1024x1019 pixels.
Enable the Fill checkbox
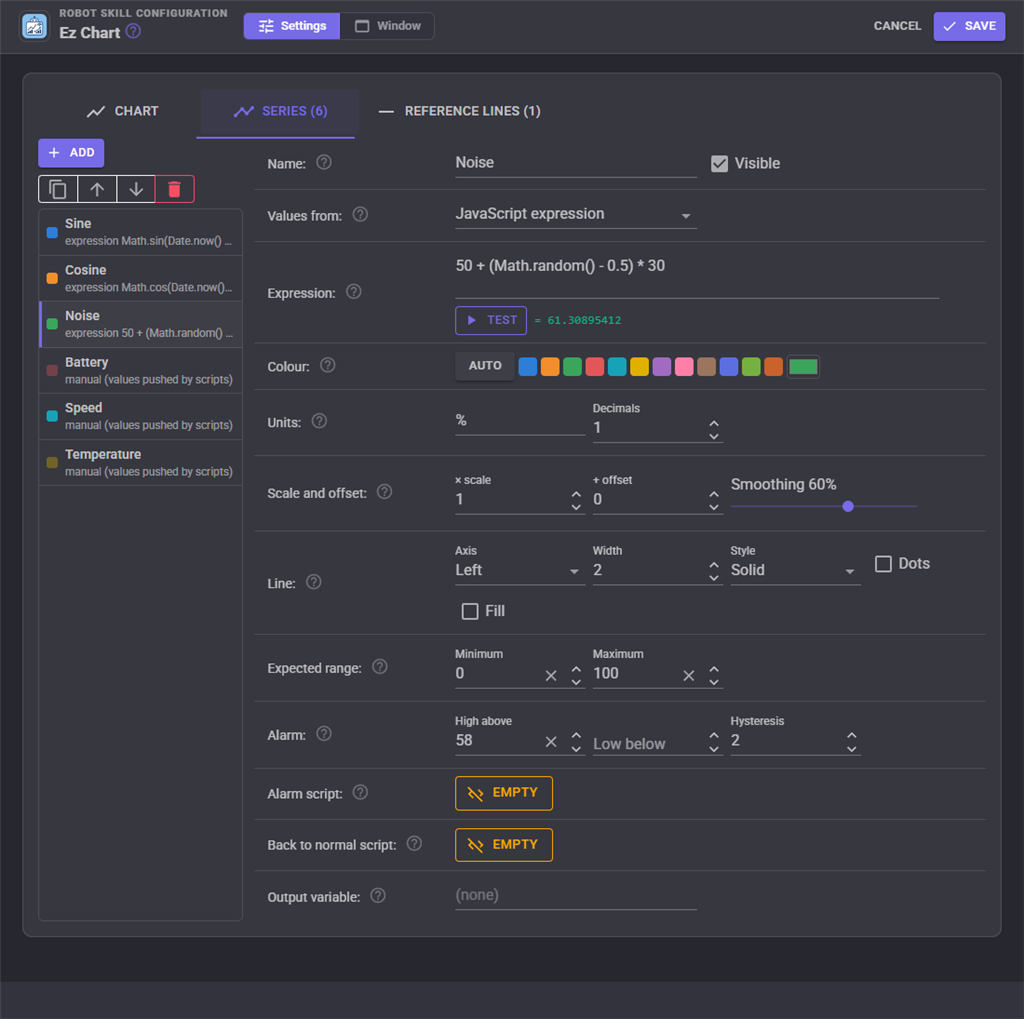tap(470, 611)
